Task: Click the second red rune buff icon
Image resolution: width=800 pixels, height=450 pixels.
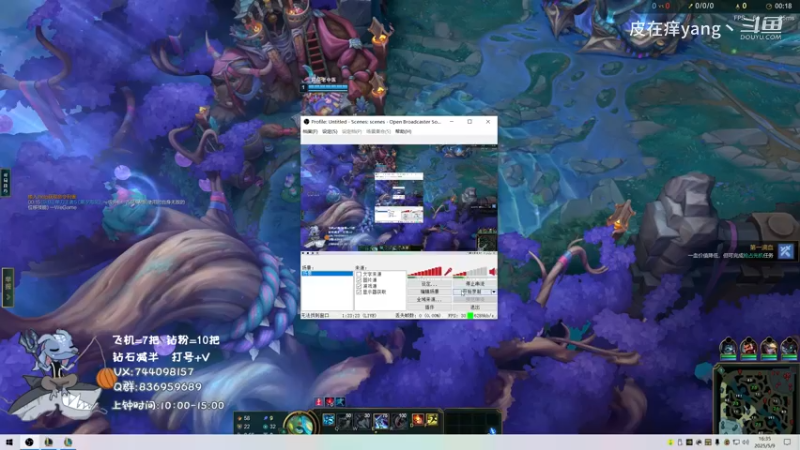Action: coord(330,402)
